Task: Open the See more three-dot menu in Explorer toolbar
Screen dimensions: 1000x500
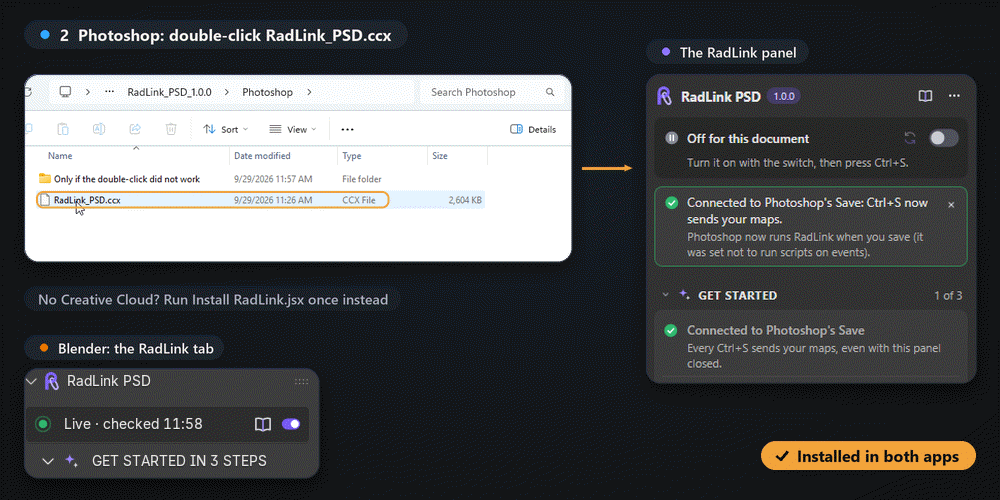Action: [x=347, y=129]
